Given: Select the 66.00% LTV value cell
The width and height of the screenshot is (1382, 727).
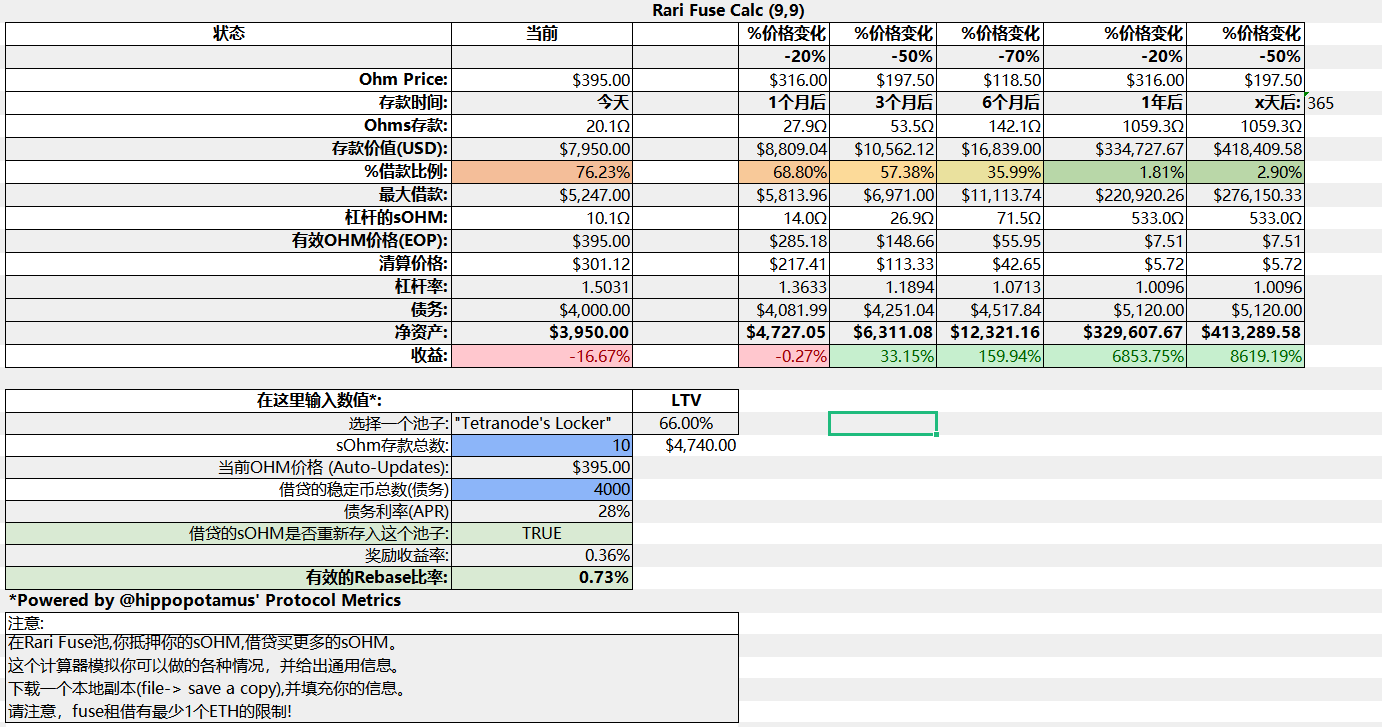Looking at the screenshot, I should 686,423.
